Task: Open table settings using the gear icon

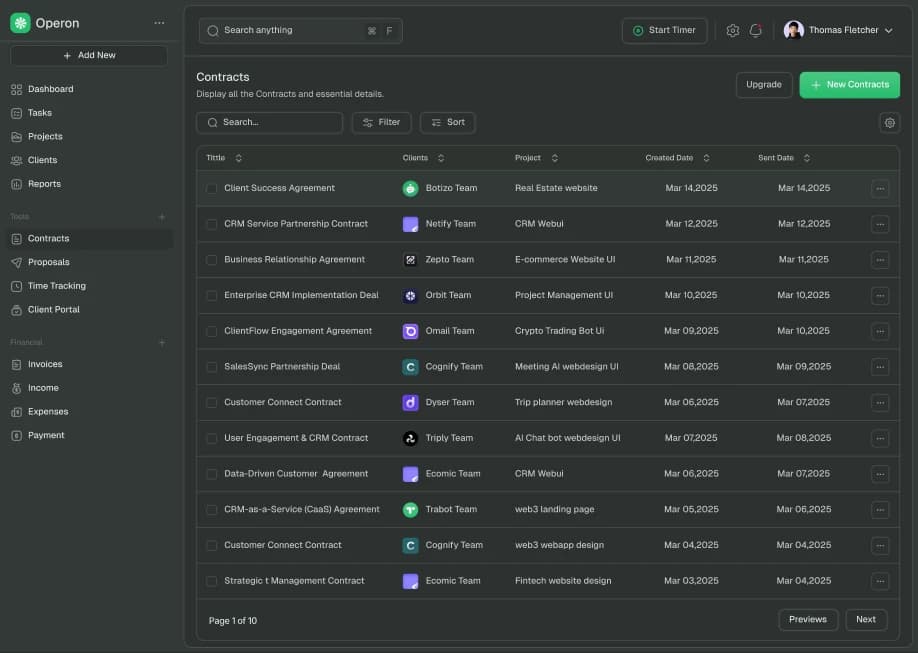Action: (889, 122)
